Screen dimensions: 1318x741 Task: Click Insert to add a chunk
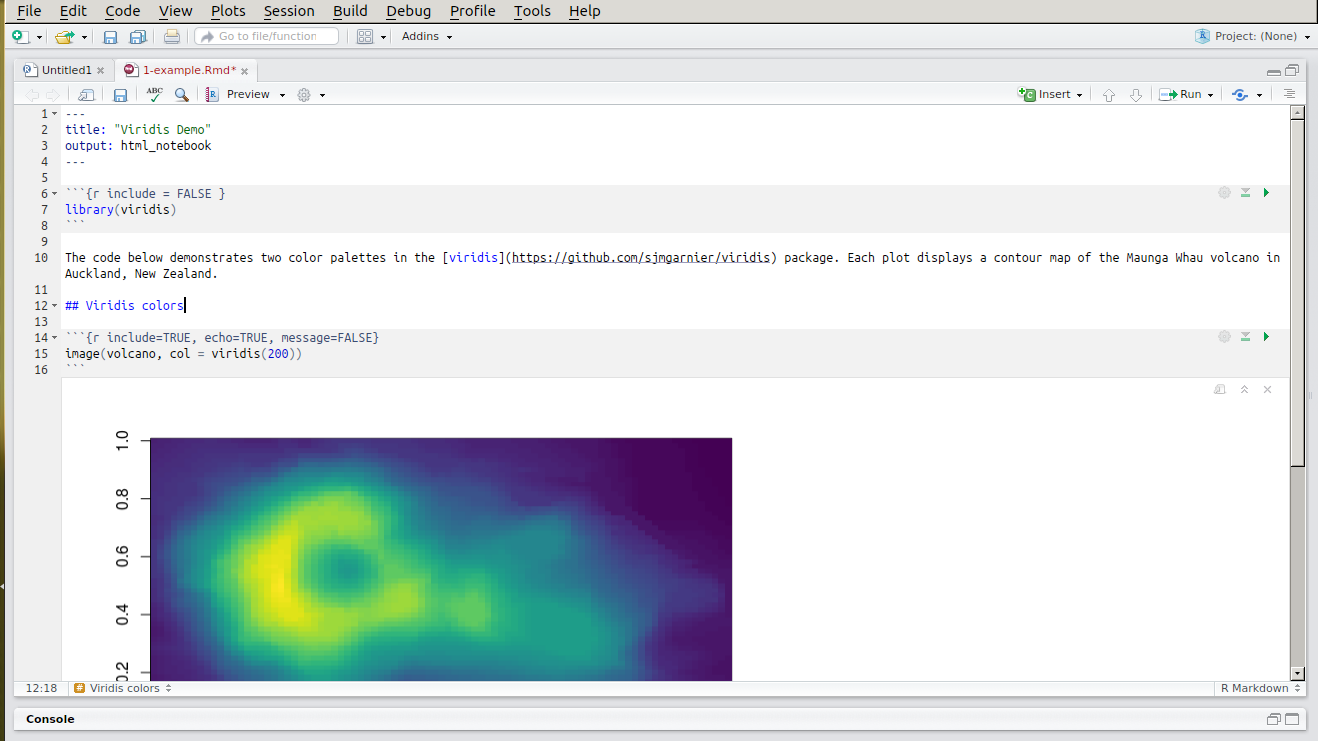point(1050,94)
